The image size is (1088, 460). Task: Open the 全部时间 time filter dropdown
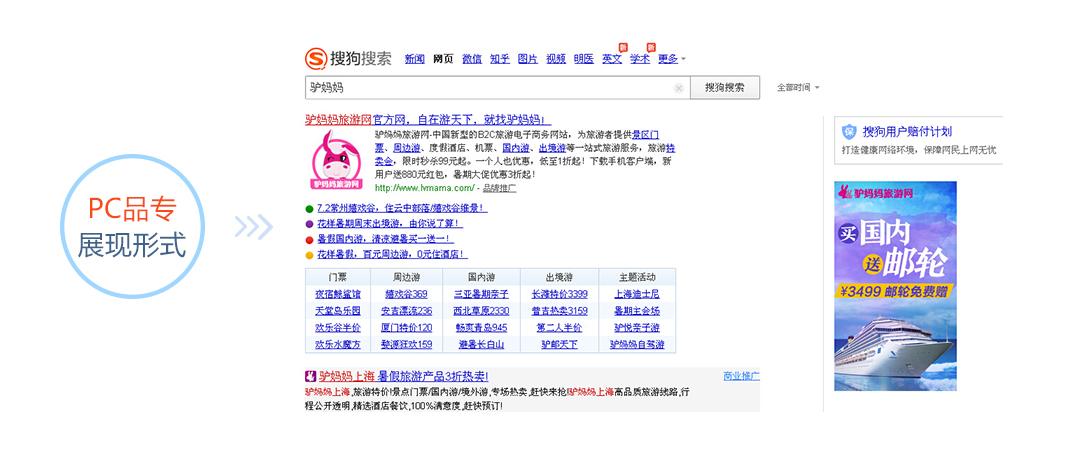pyautogui.click(x=798, y=88)
